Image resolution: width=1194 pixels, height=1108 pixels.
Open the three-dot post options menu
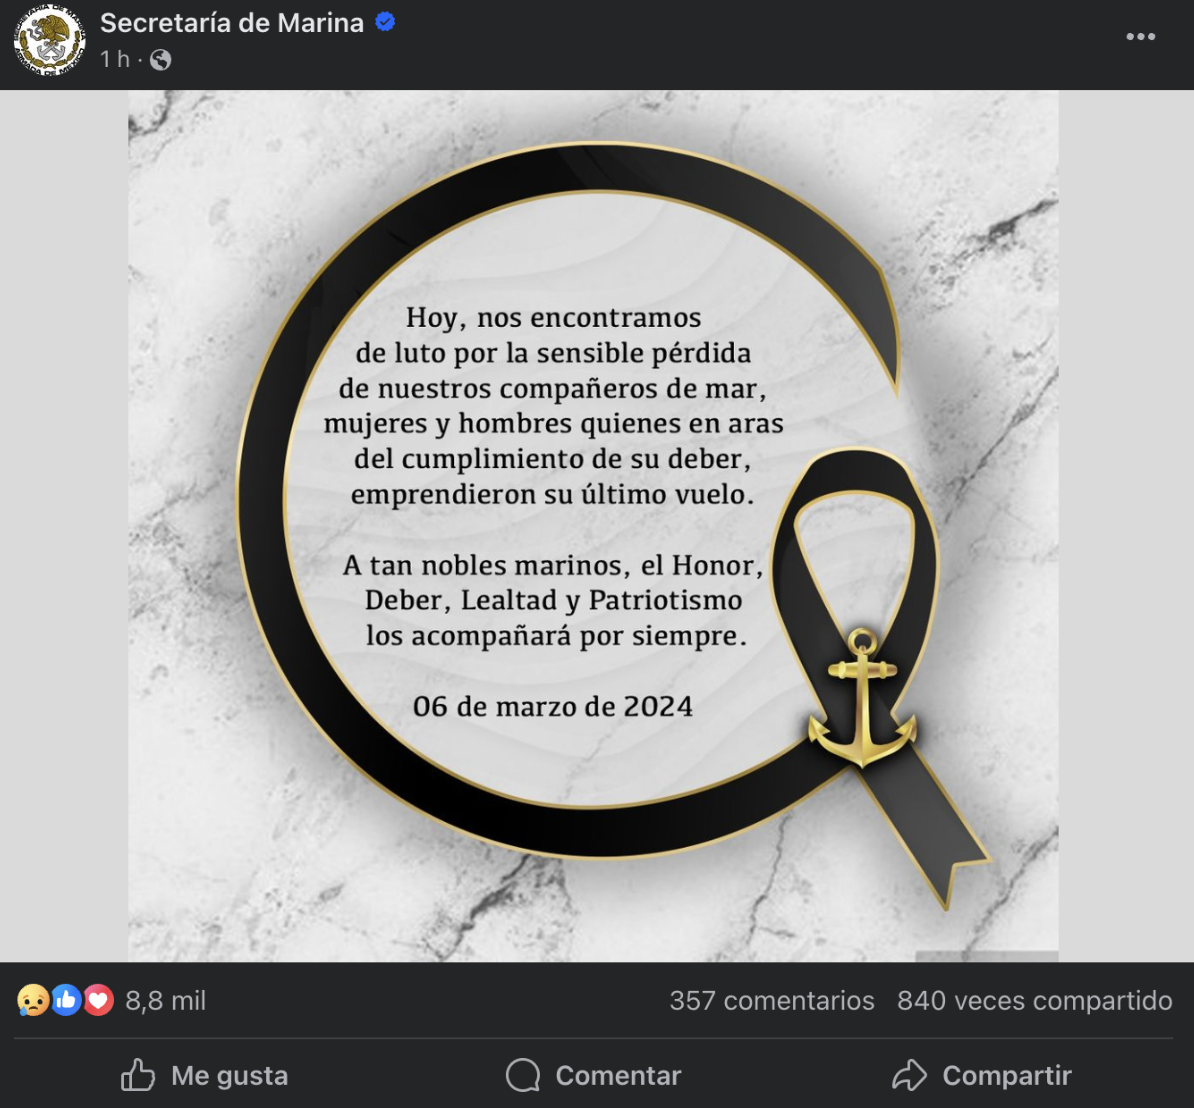(1141, 37)
